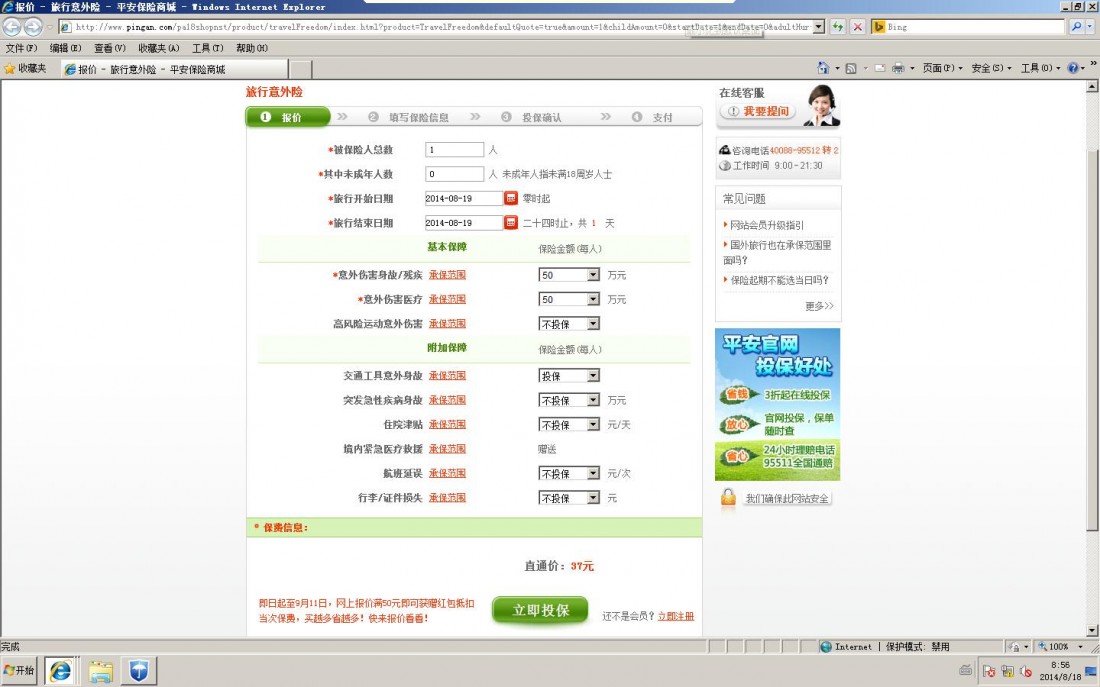Open 承保范围 link for 航班延误
The height and width of the screenshot is (687, 1100).
pyautogui.click(x=447, y=474)
